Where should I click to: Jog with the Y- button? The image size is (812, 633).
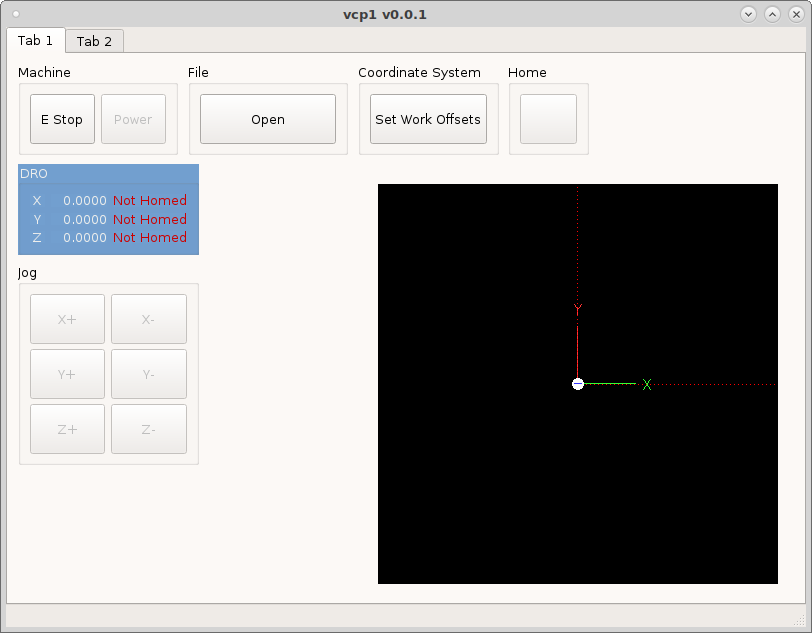pos(149,374)
